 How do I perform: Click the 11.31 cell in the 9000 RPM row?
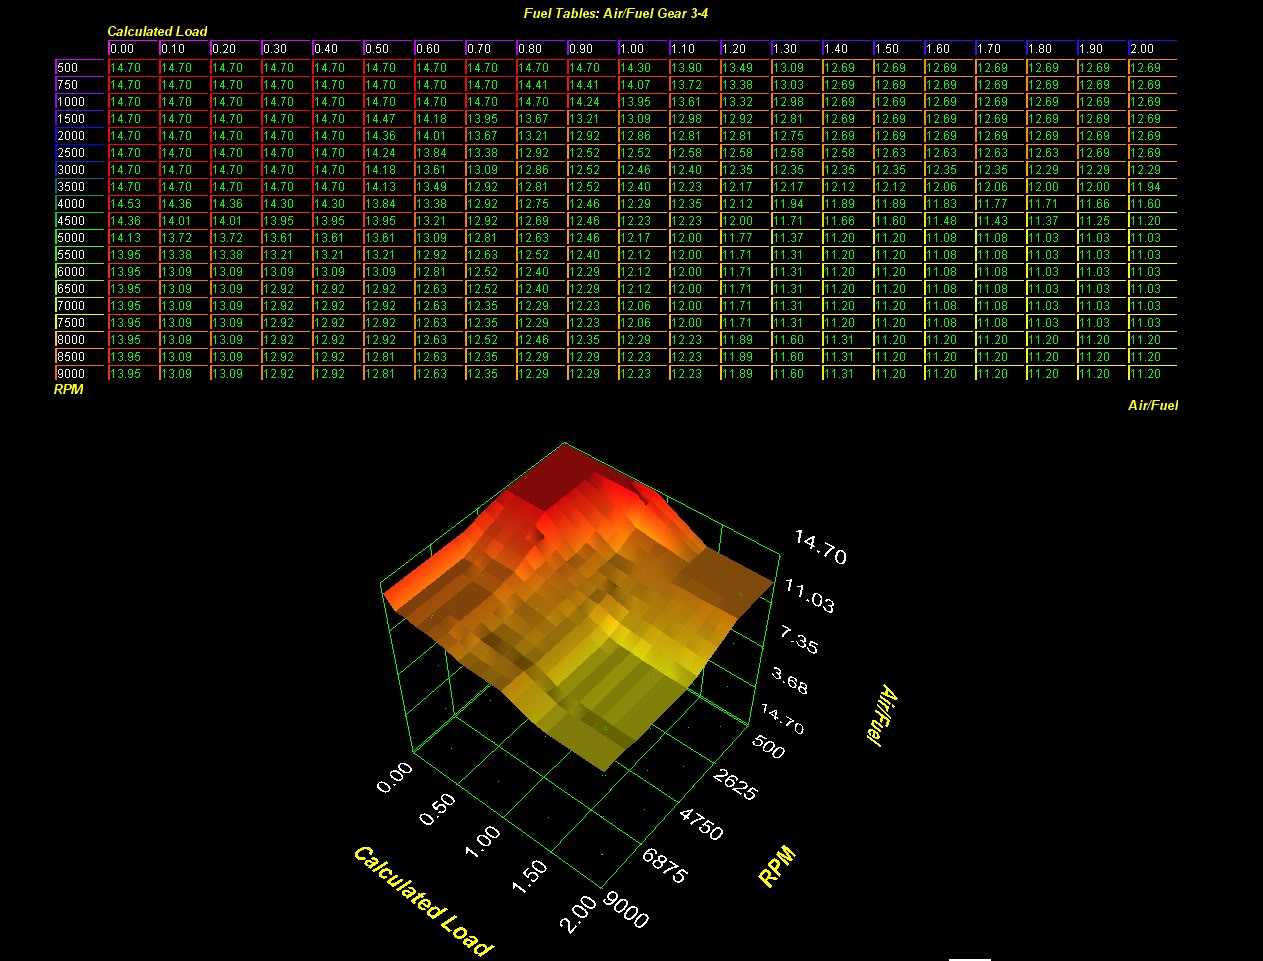(x=847, y=374)
